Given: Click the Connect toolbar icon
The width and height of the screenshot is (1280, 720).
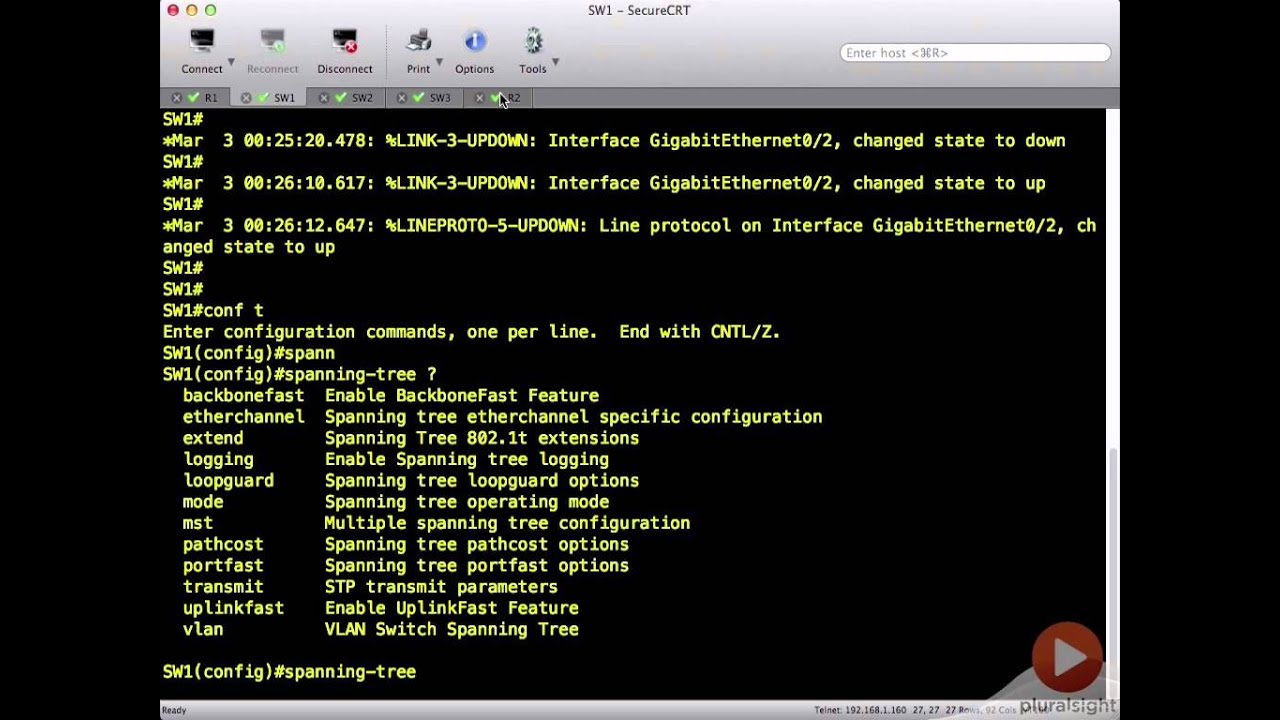Looking at the screenshot, I should pos(202,41).
